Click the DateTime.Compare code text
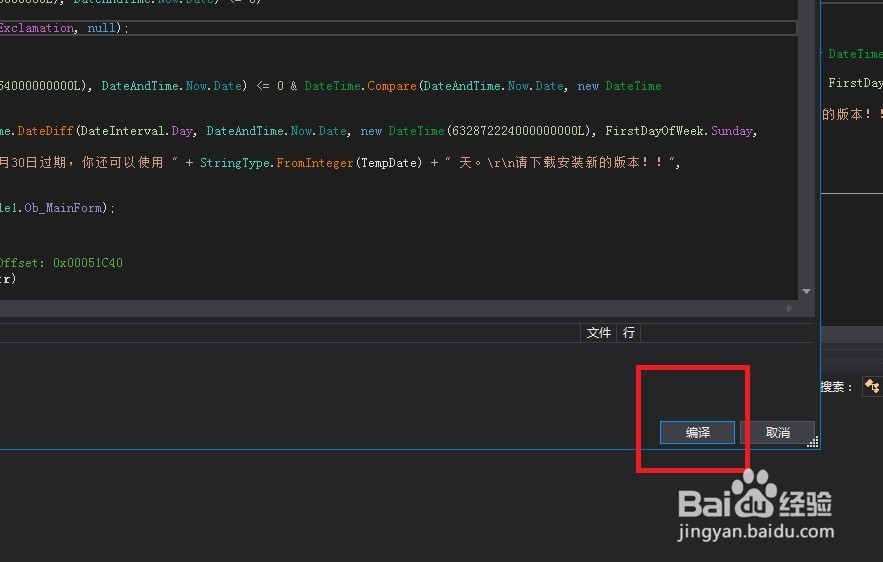Image resolution: width=883 pixels, height=562 pixels. tap(360, 86)
